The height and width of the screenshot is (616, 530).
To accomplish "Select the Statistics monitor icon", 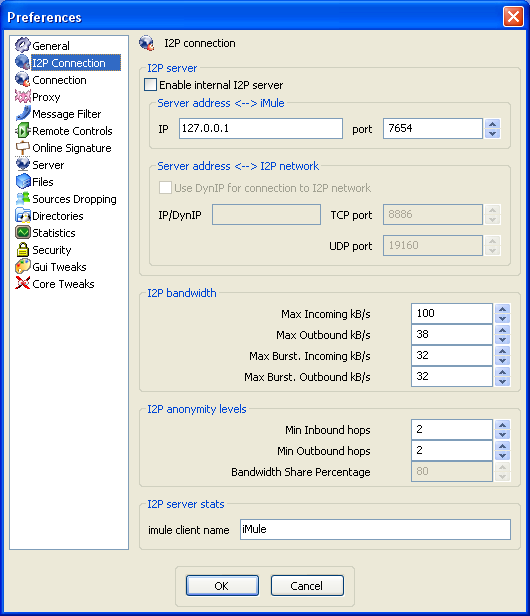I will click(x=22, y=233).
